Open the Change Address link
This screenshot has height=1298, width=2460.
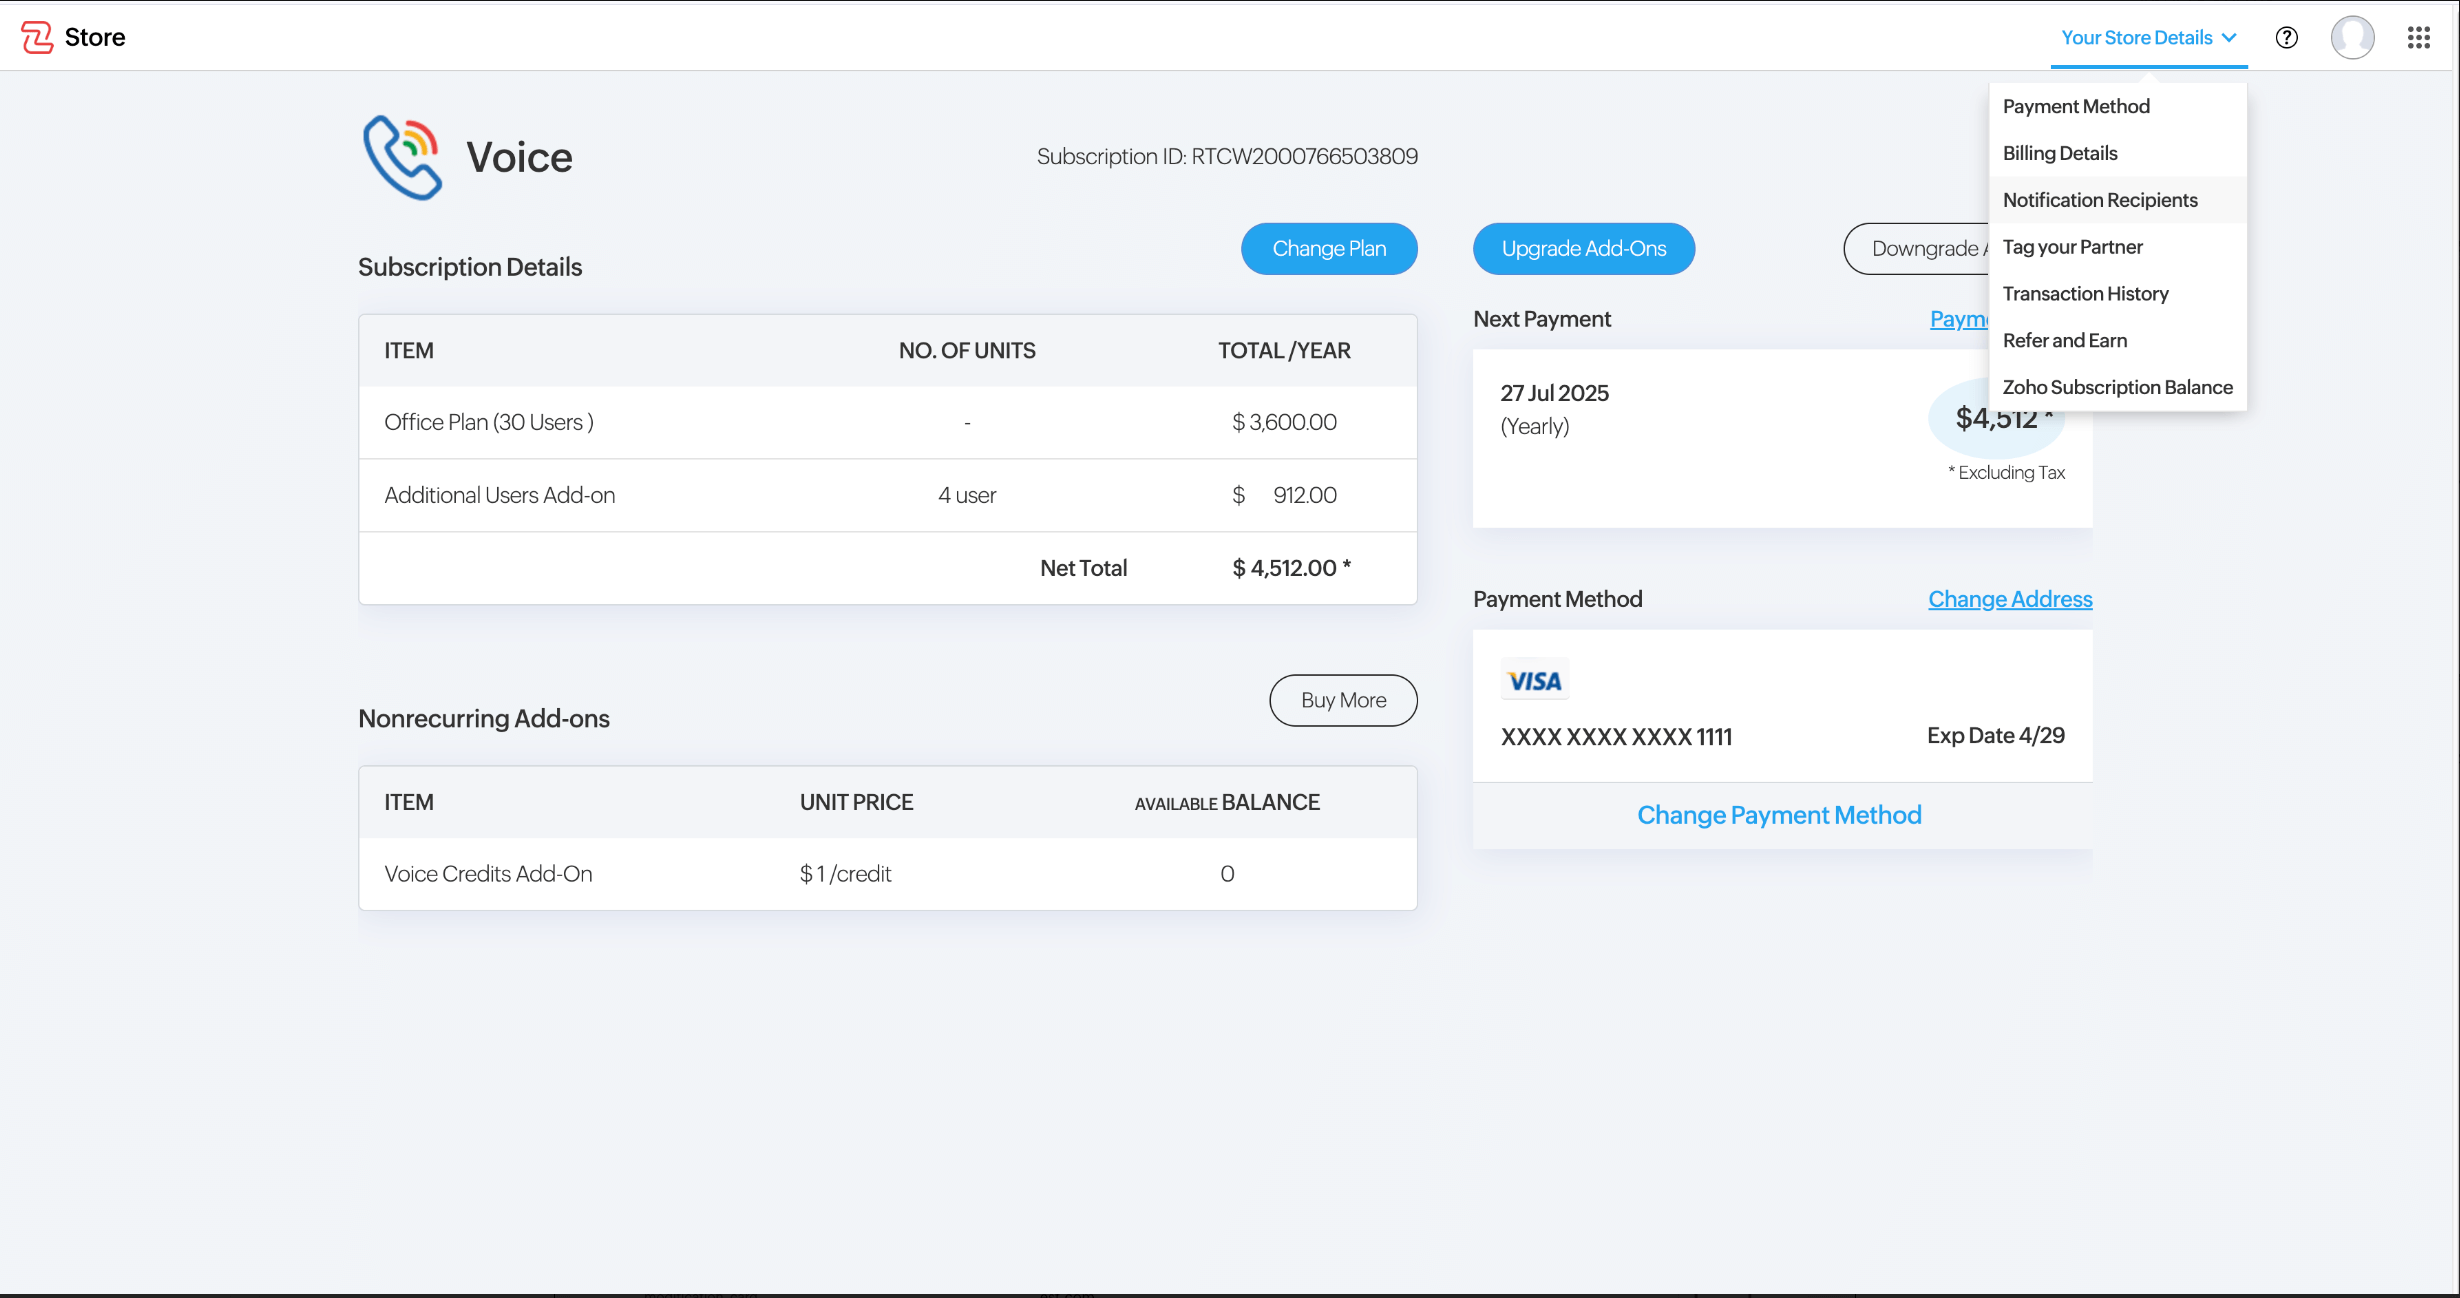2010,599
